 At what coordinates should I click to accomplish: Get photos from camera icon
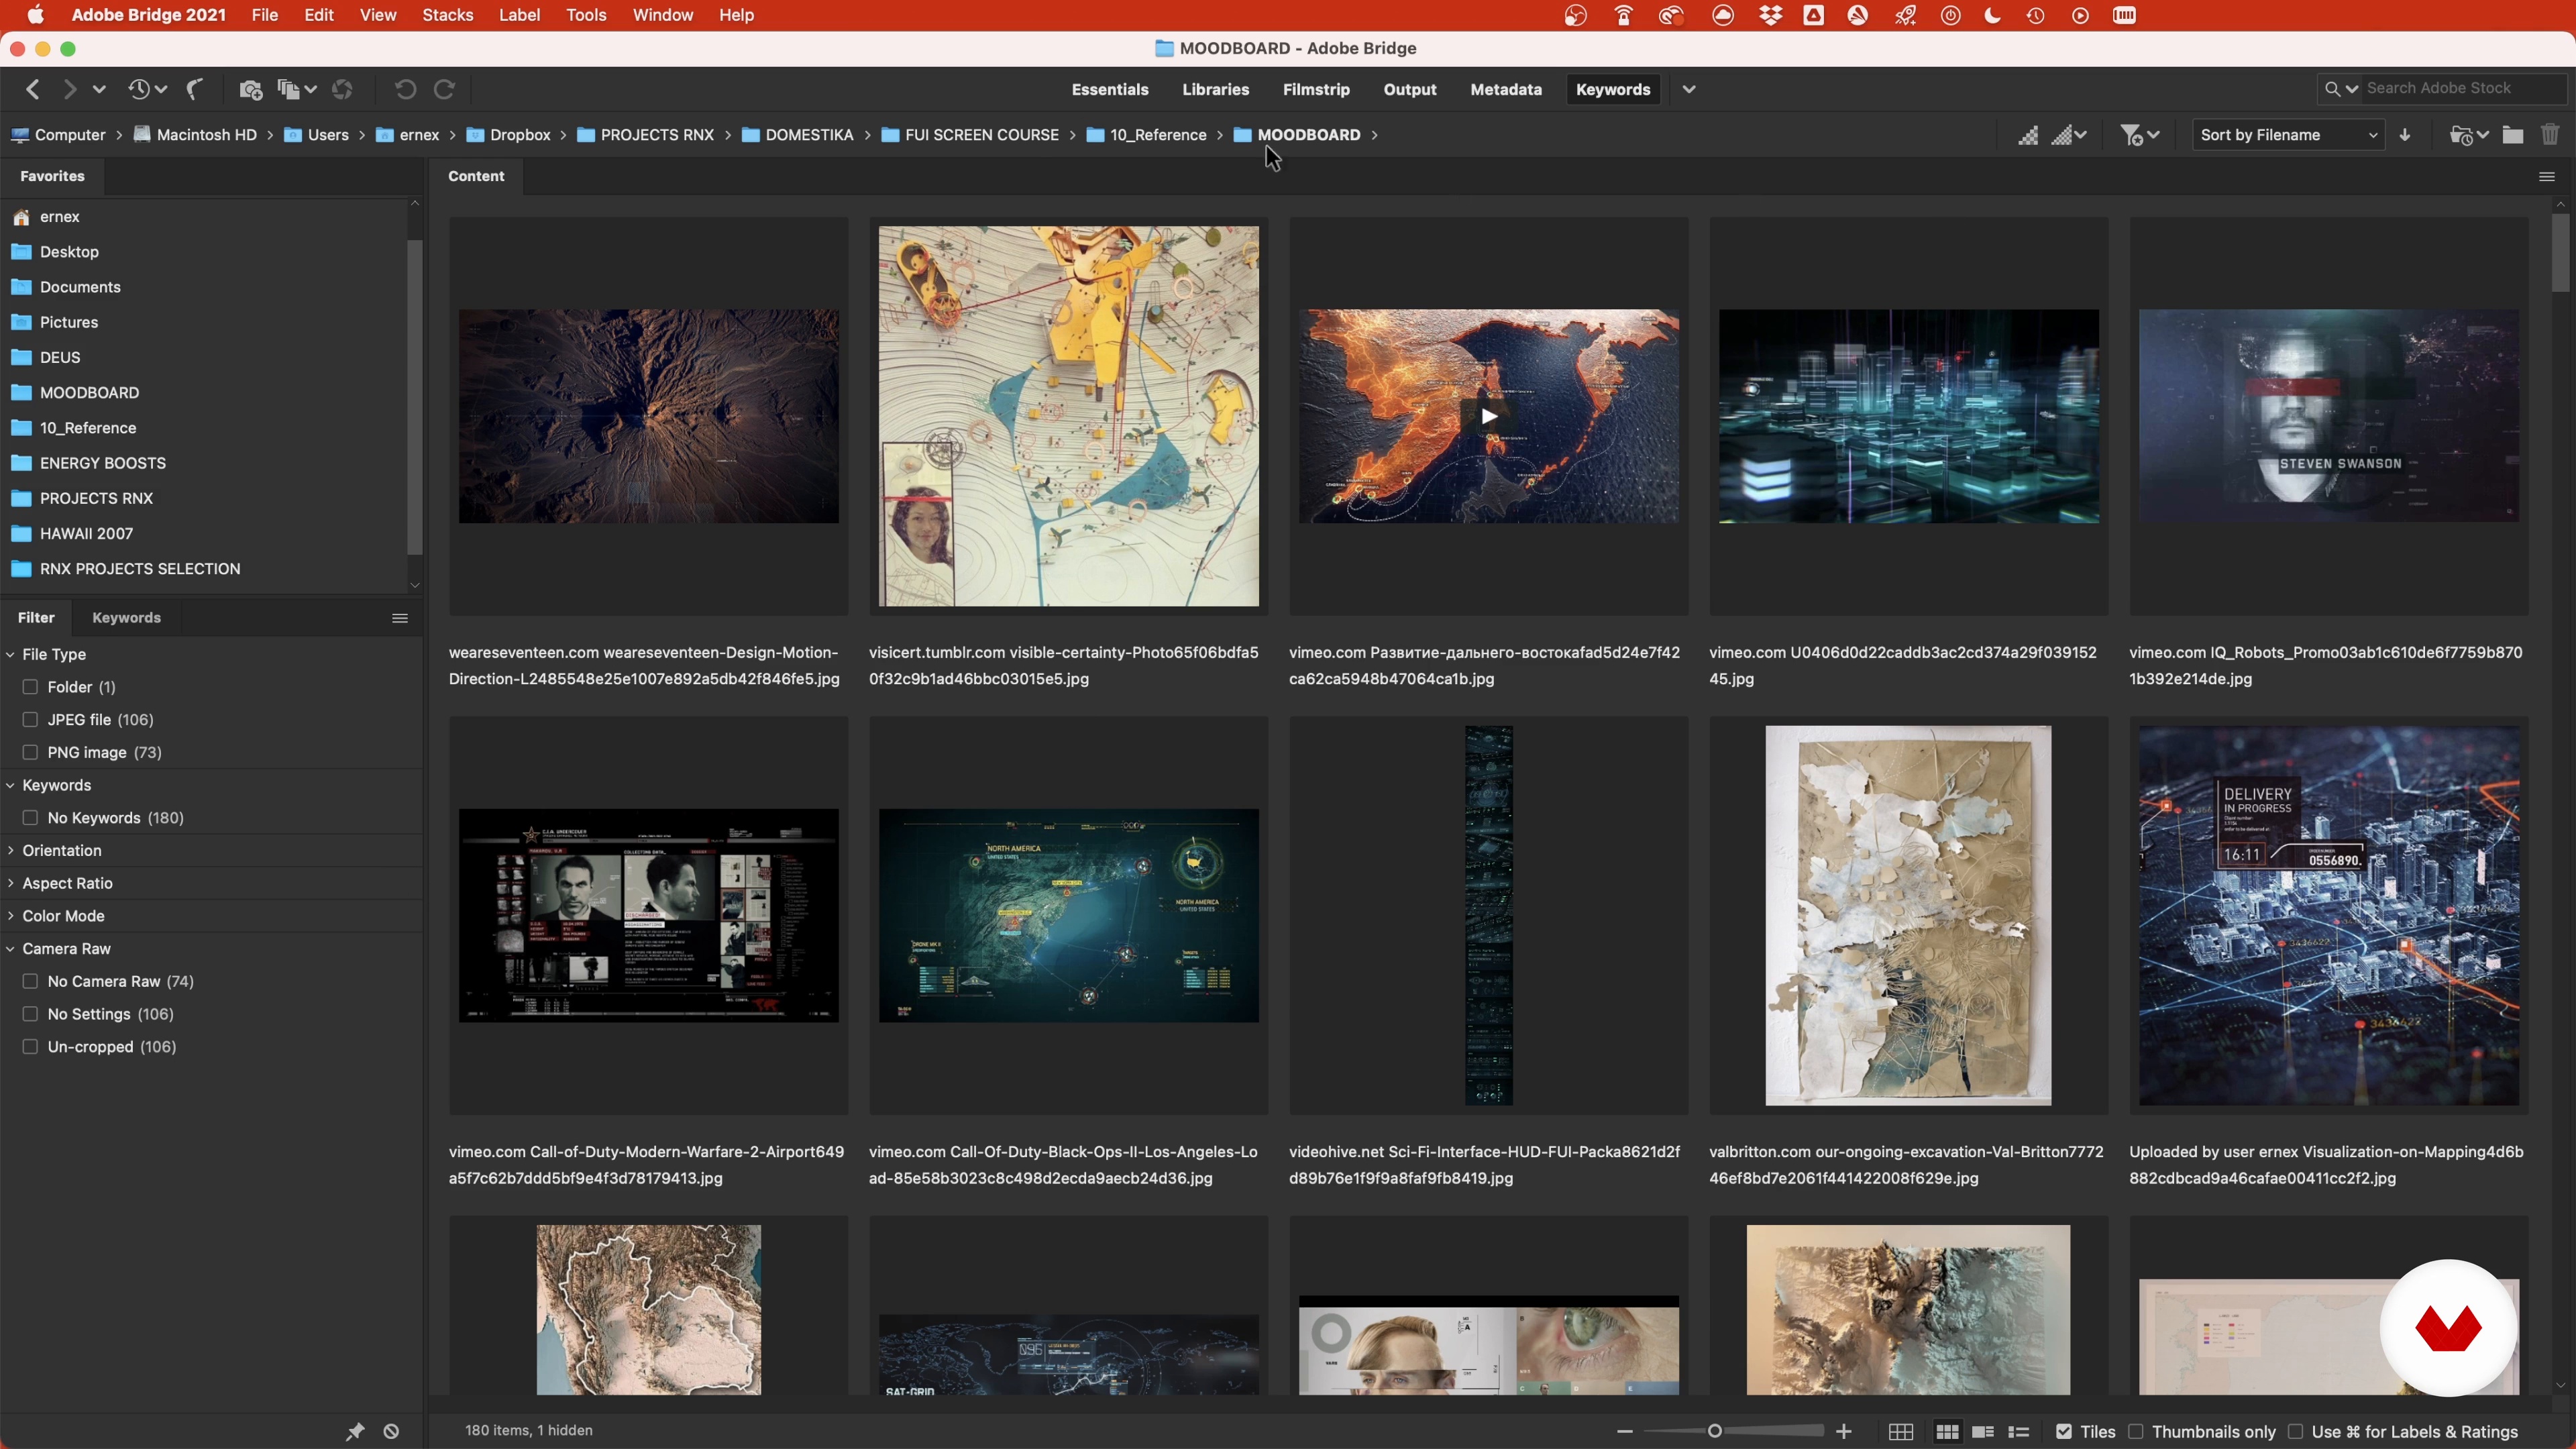pyautogui.click(x=251, y=90)
